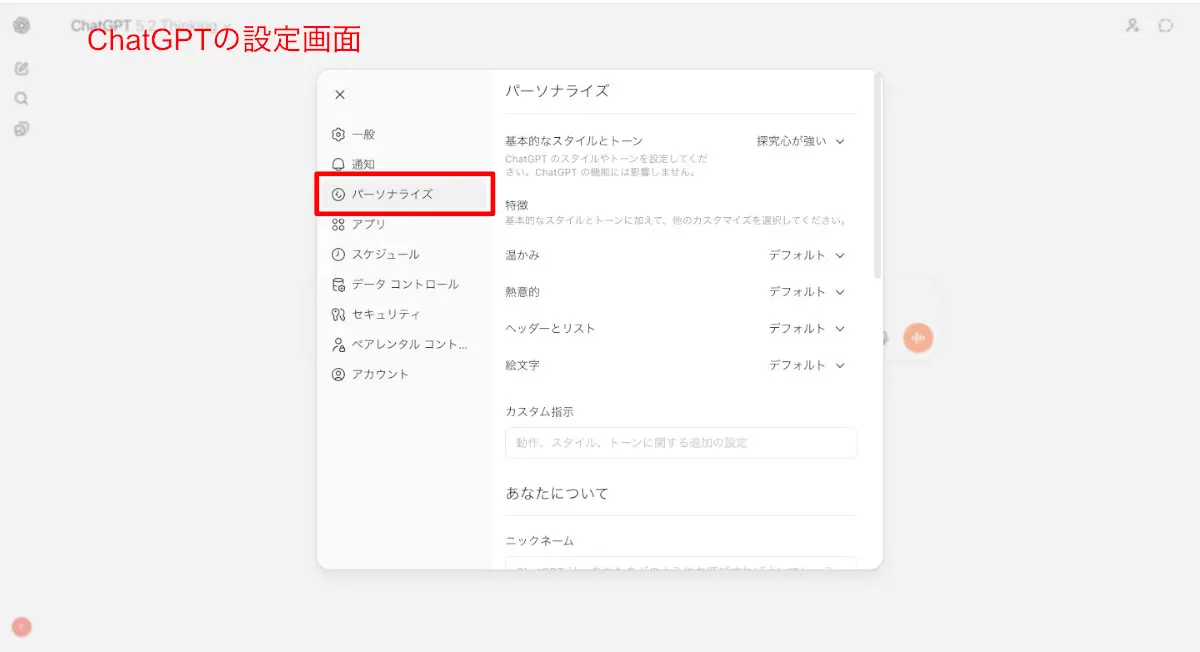This screenshot has width=1200, height=652.
Task: Start a new chat with pencil icon
Action: click(21, 69)
